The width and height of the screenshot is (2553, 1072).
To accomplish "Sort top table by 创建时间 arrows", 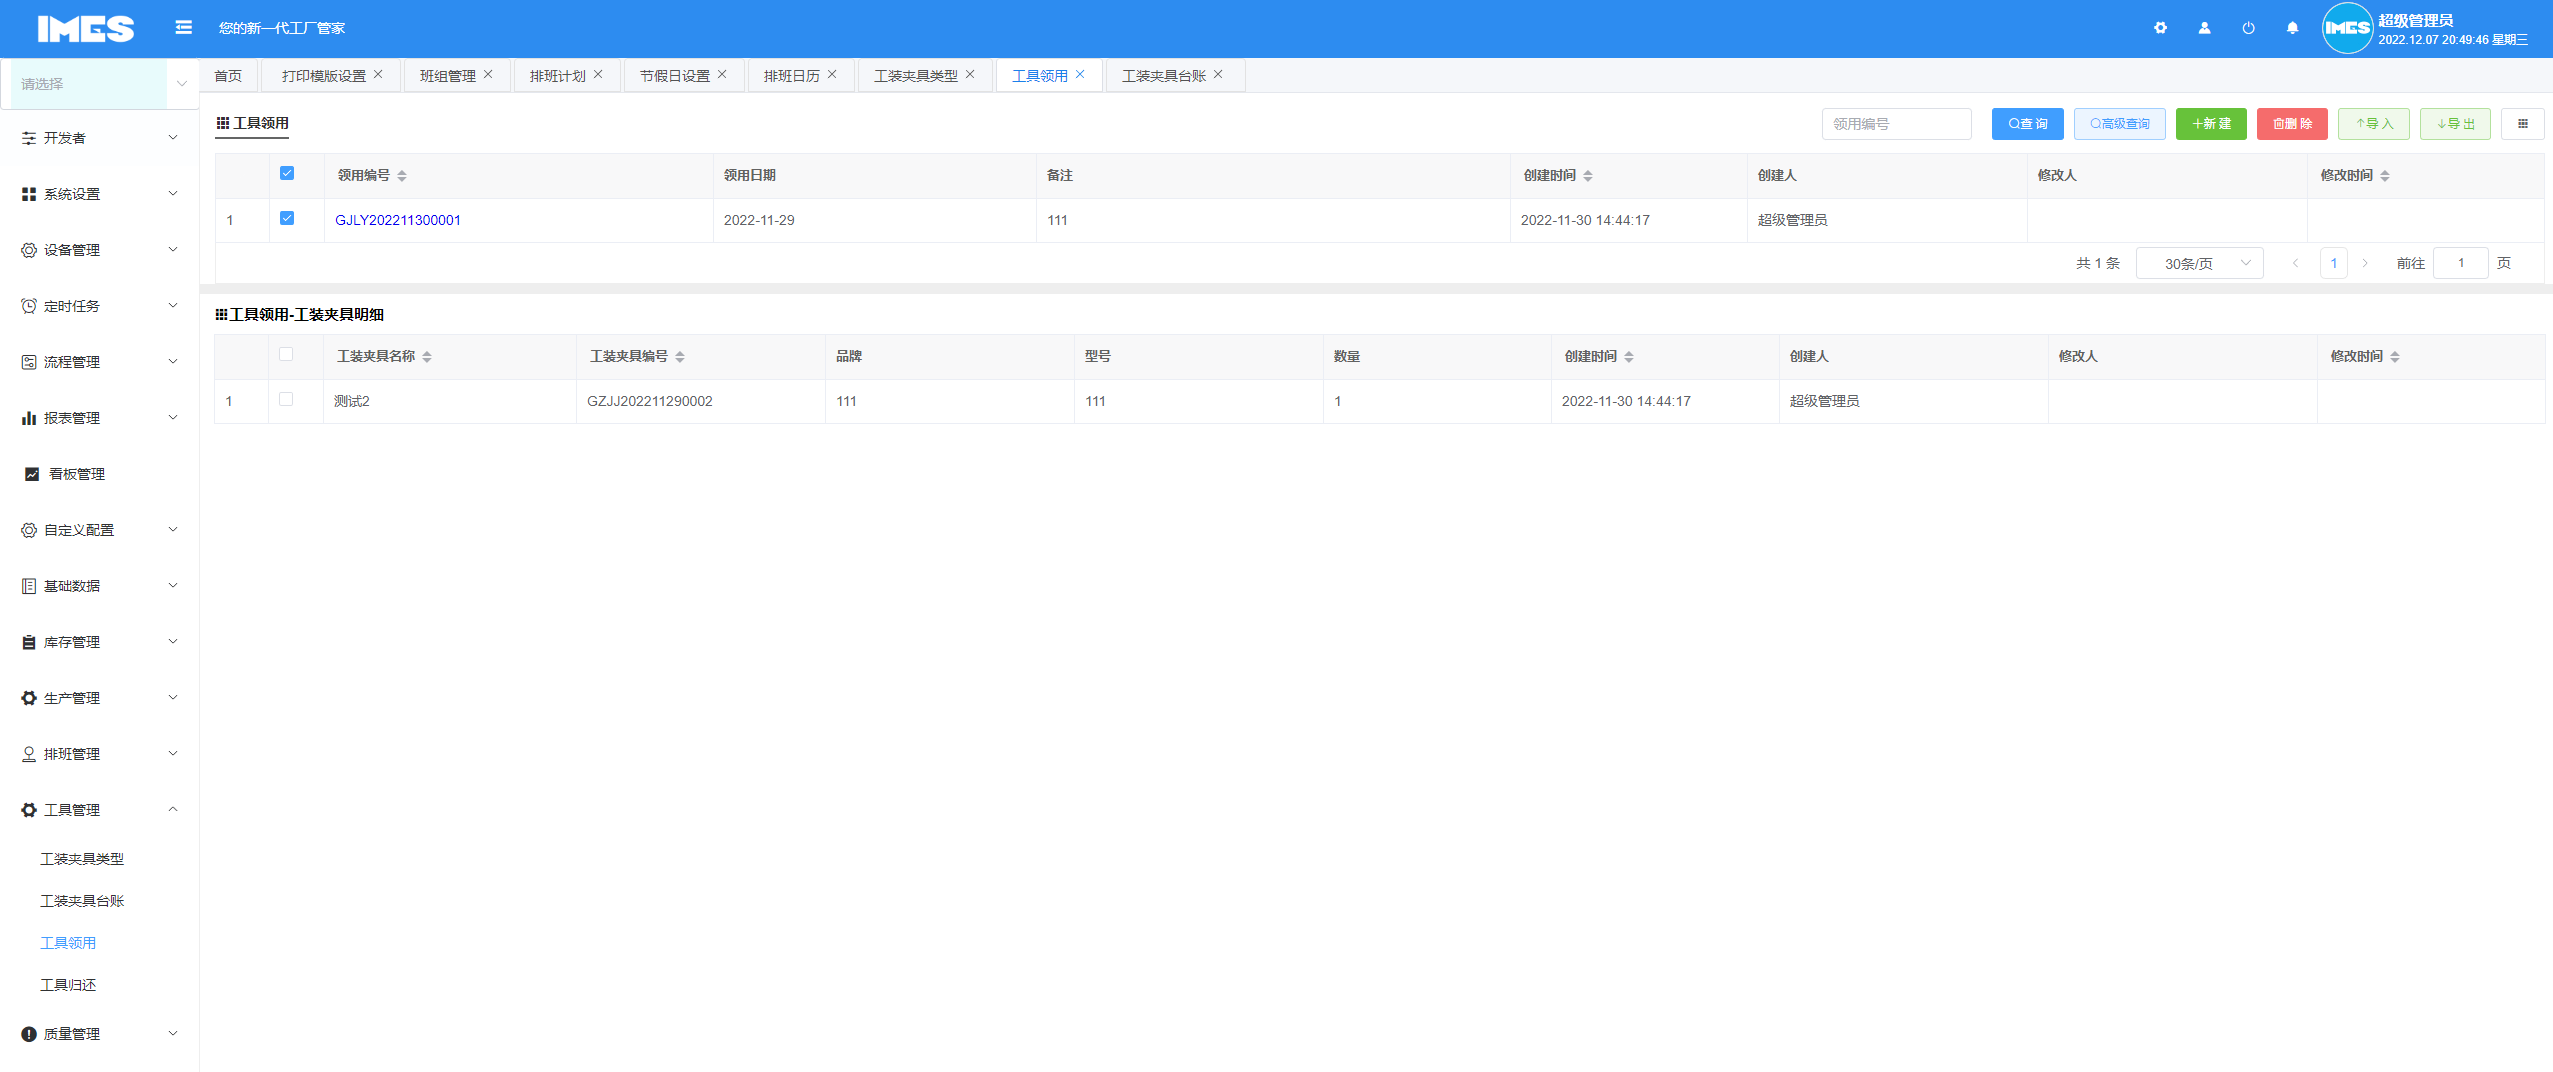I will pos(1588,176).
